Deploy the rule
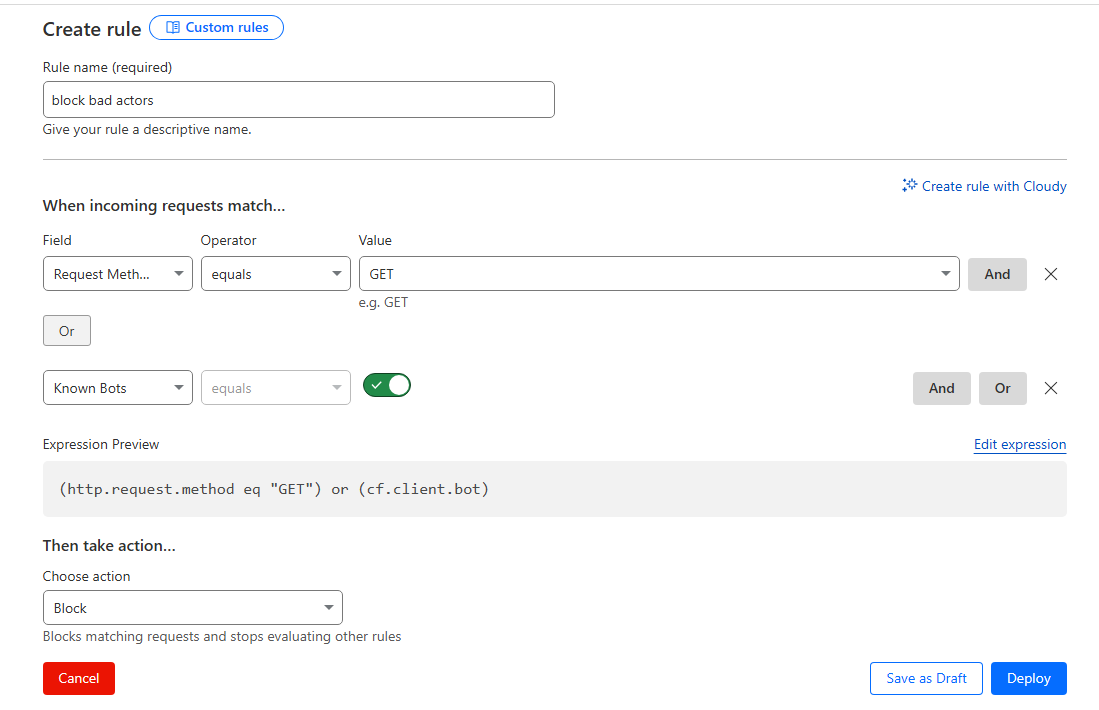Screen dimensions: 1099x710 point(1028,678)
